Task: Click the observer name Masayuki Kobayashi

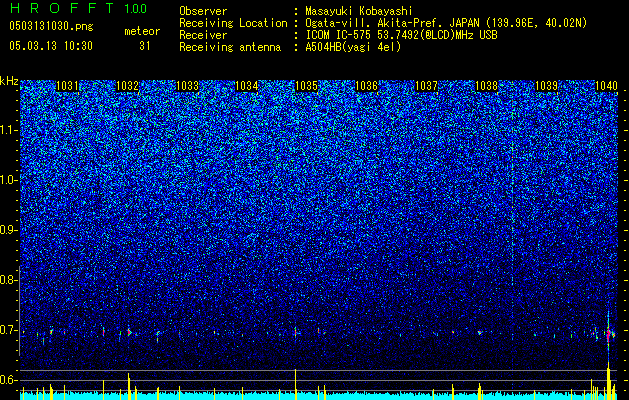Action: click(x=359, y=12)
